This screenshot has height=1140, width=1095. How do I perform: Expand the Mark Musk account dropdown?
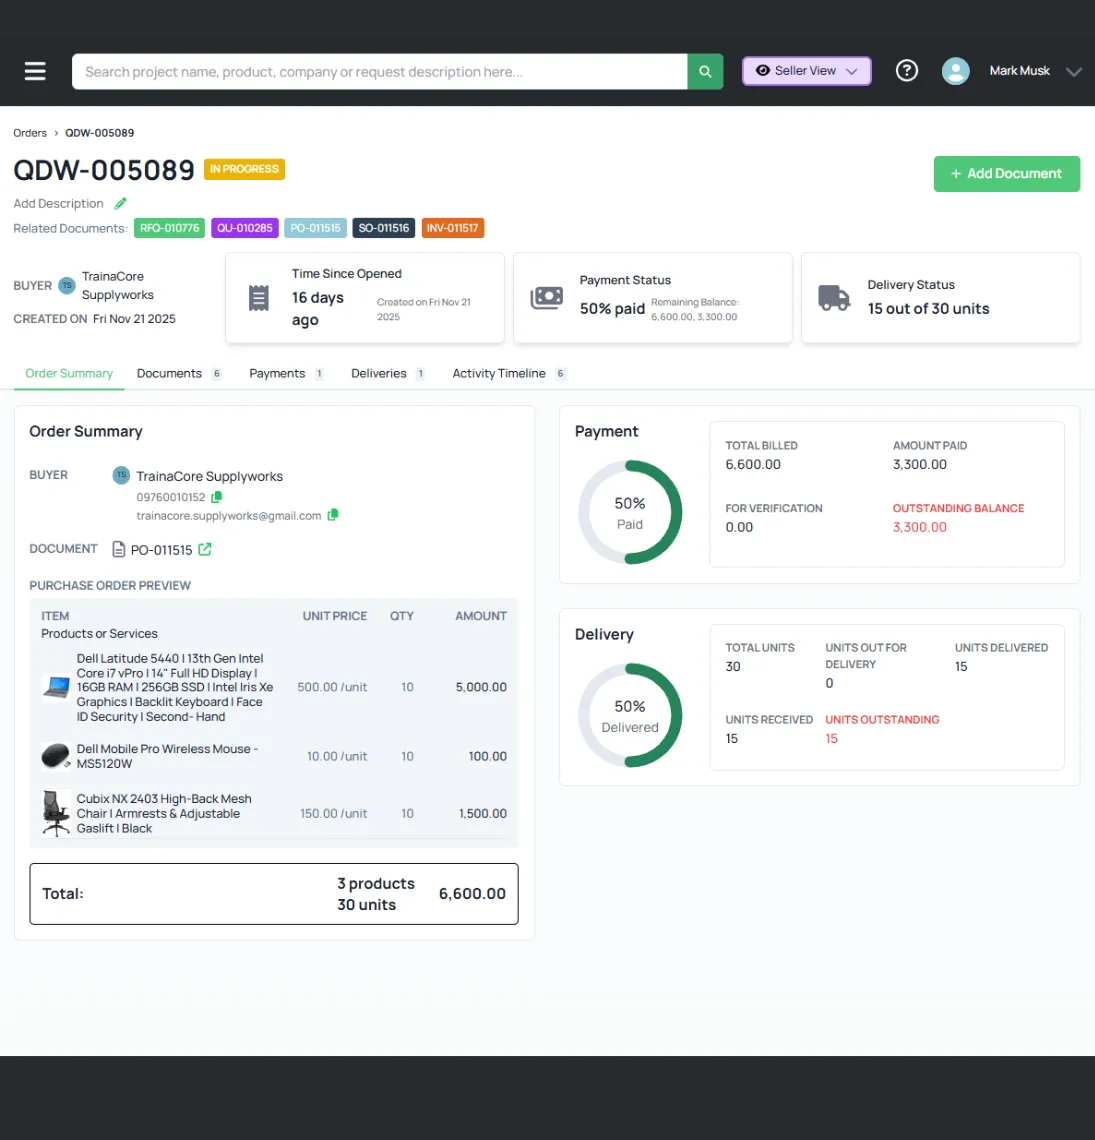pyautogui.click(x=1073, y=71)
